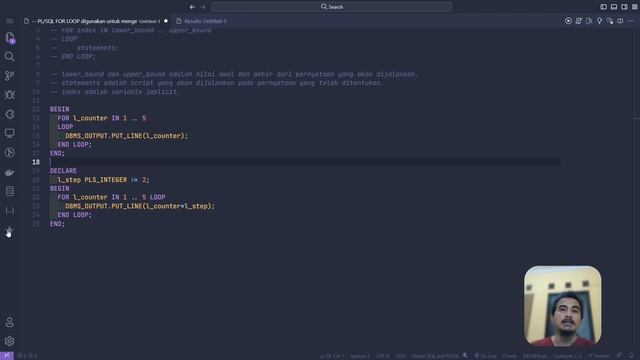Click the remote window indicator in status bar
This screenshot has width=640, height=360.
(x=7, y=356)
